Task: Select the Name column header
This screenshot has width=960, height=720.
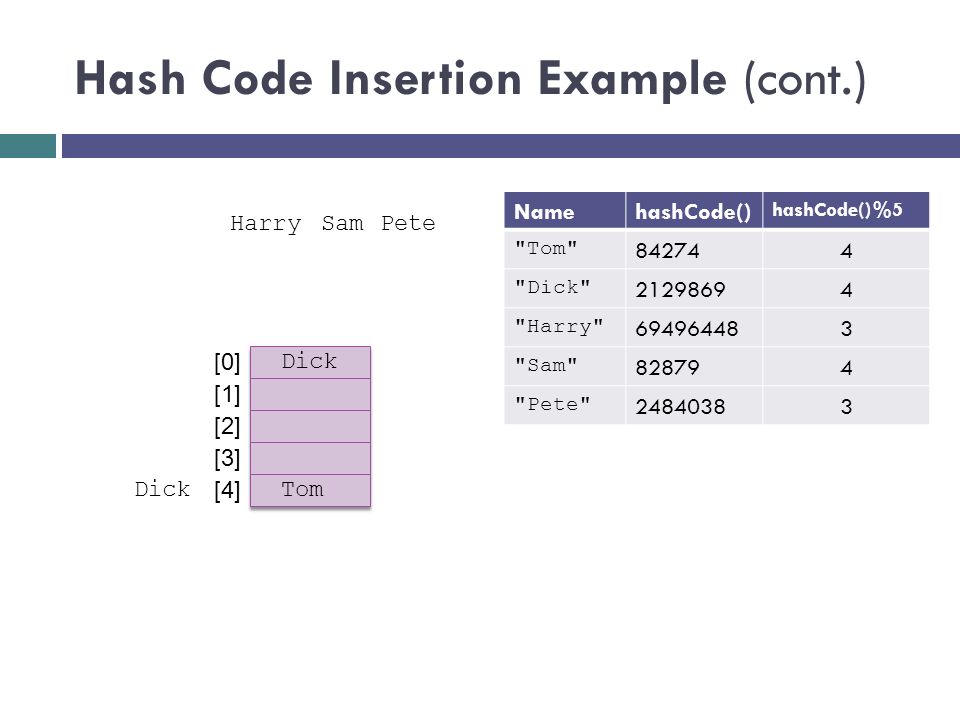Action: [564, 211]
